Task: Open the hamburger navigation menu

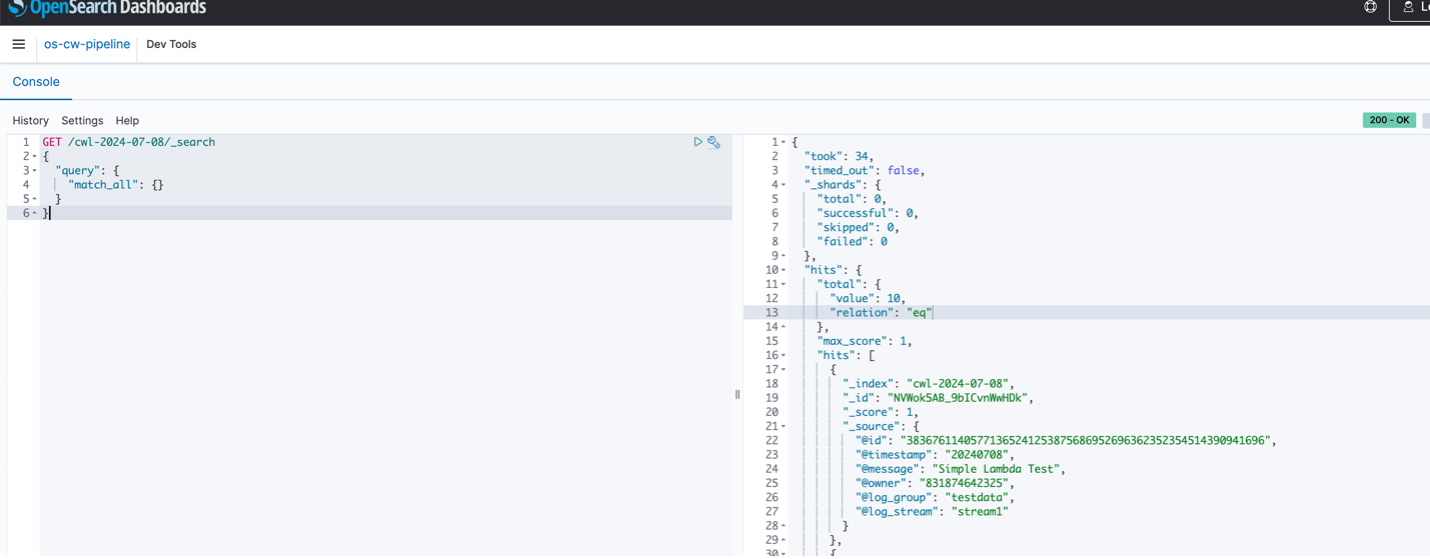Action: tap(18, 44)
